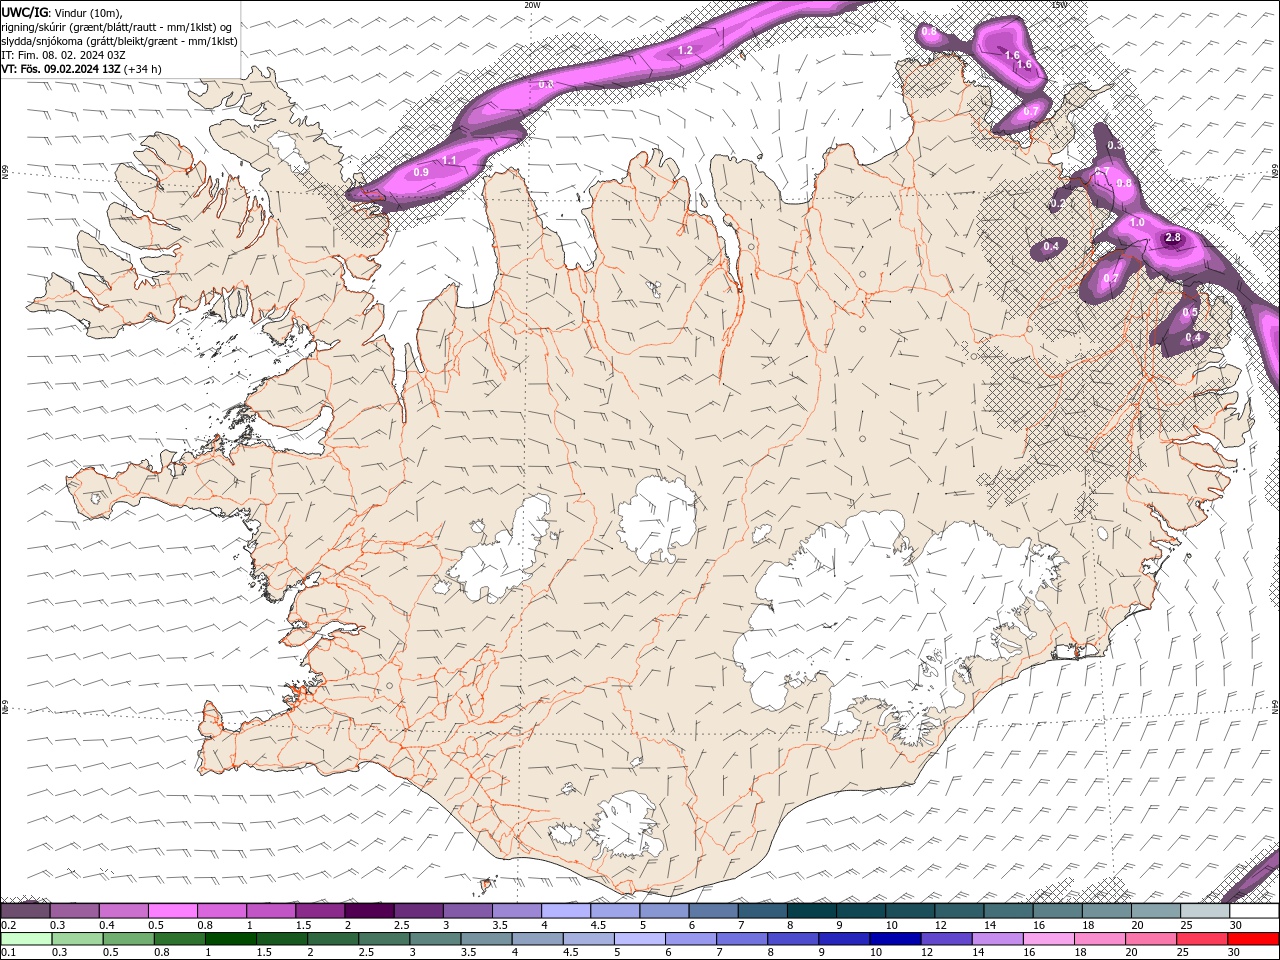Click the '4.5' label in the lower legend row
Viewport: 1280px width, 960px height.
pos(571,952)
